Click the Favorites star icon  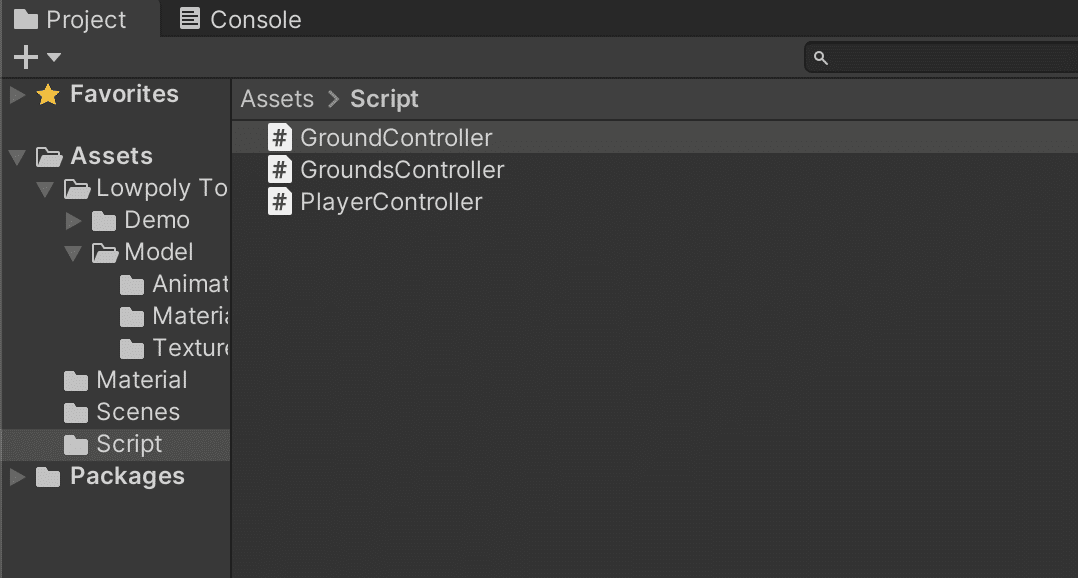(48, 95)
